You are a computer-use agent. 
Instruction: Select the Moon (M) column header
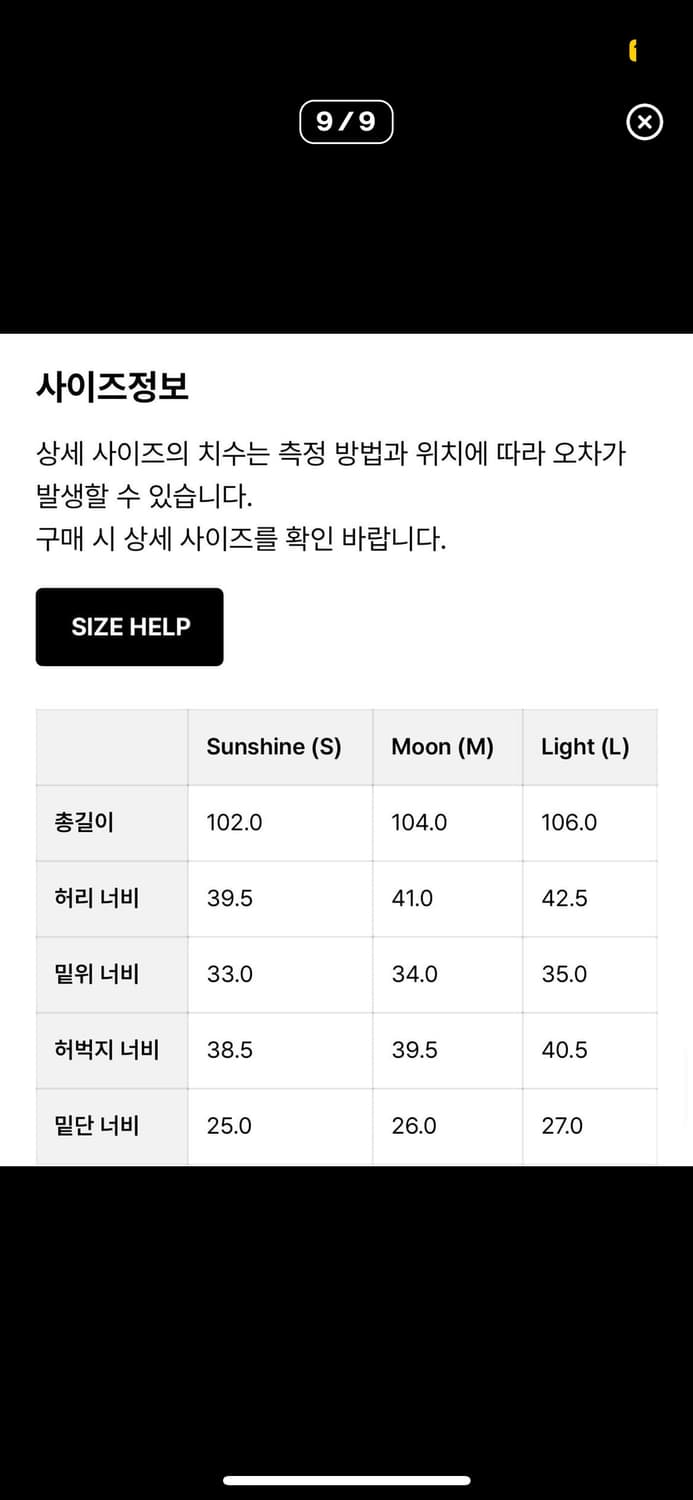pos(442,747)
